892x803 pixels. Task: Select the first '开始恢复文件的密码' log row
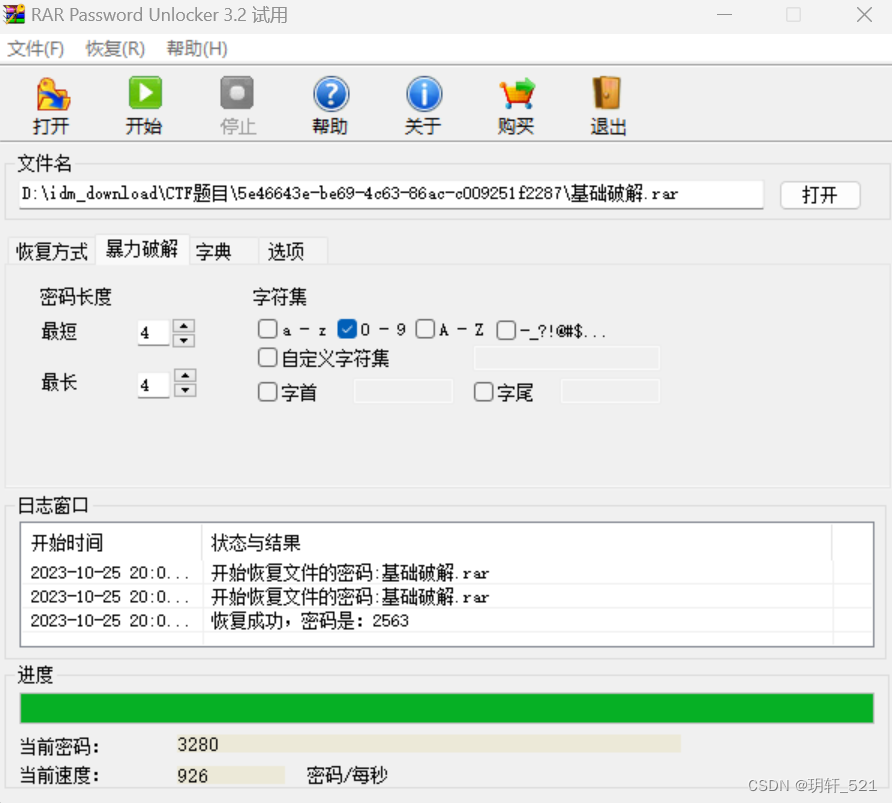click(x=447, y=573)
